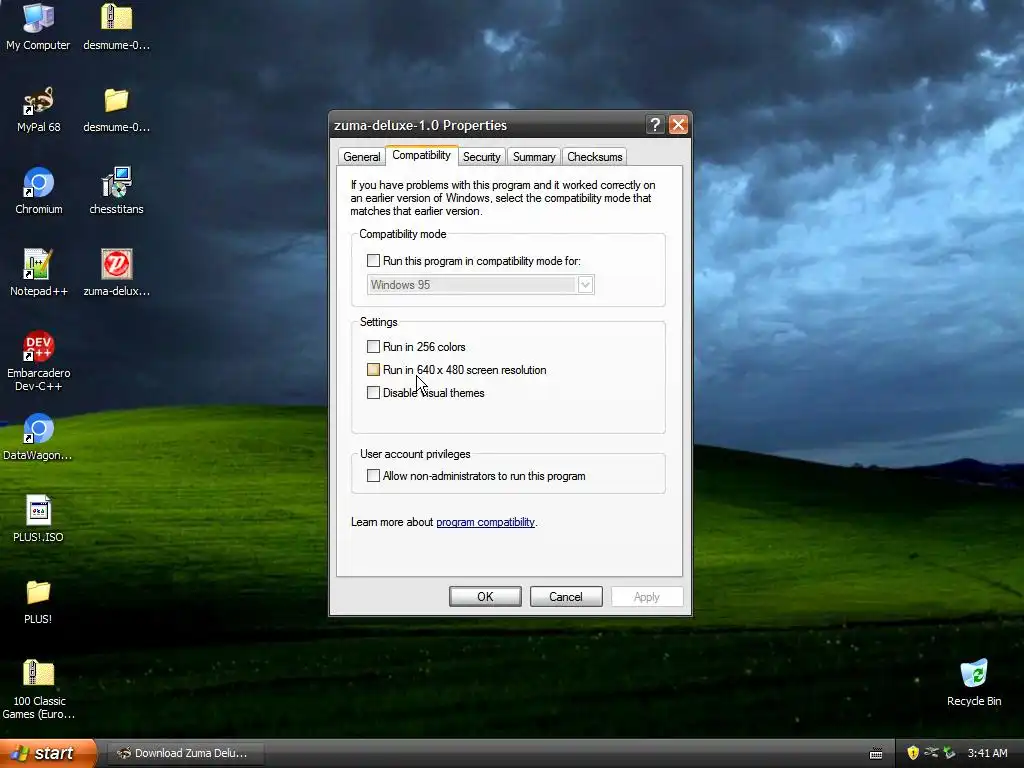Switch to the Security tab
This screenshot has height=768, width=1024.
(481, 157)
